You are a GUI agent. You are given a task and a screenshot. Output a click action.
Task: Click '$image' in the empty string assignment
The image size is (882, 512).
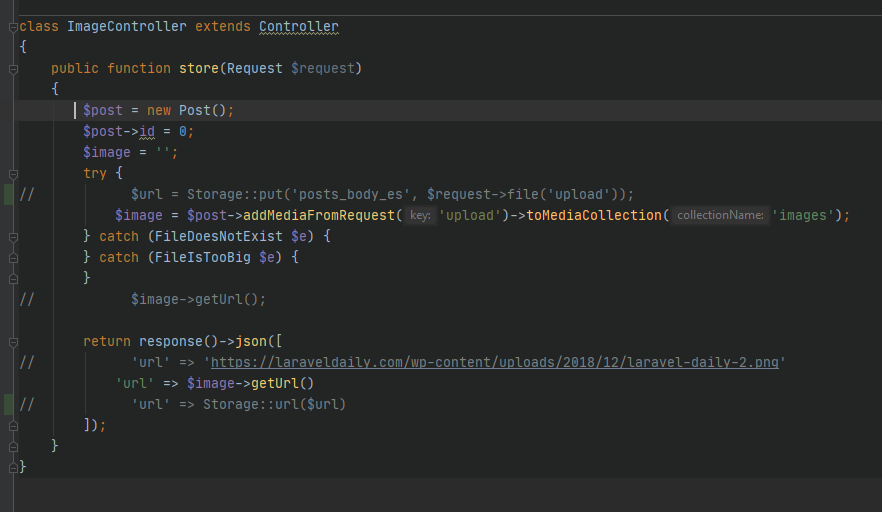(x=107, y=152)
